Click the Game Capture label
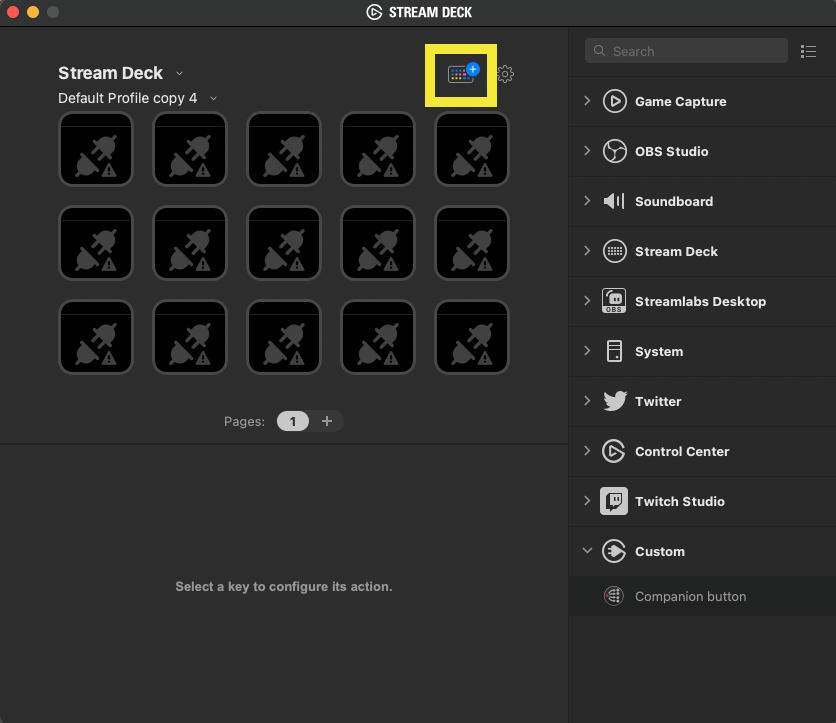 tap(680, 101)
